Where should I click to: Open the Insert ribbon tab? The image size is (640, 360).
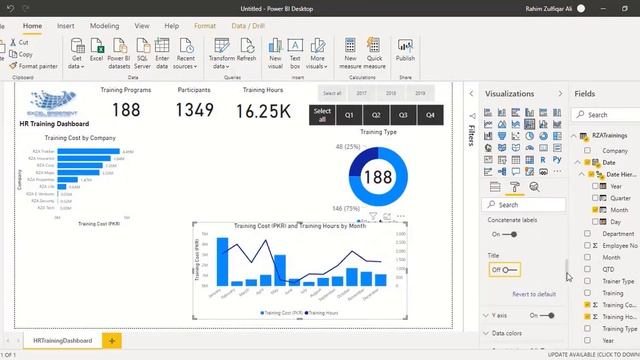pyautogui.click(x=66, y=26)
